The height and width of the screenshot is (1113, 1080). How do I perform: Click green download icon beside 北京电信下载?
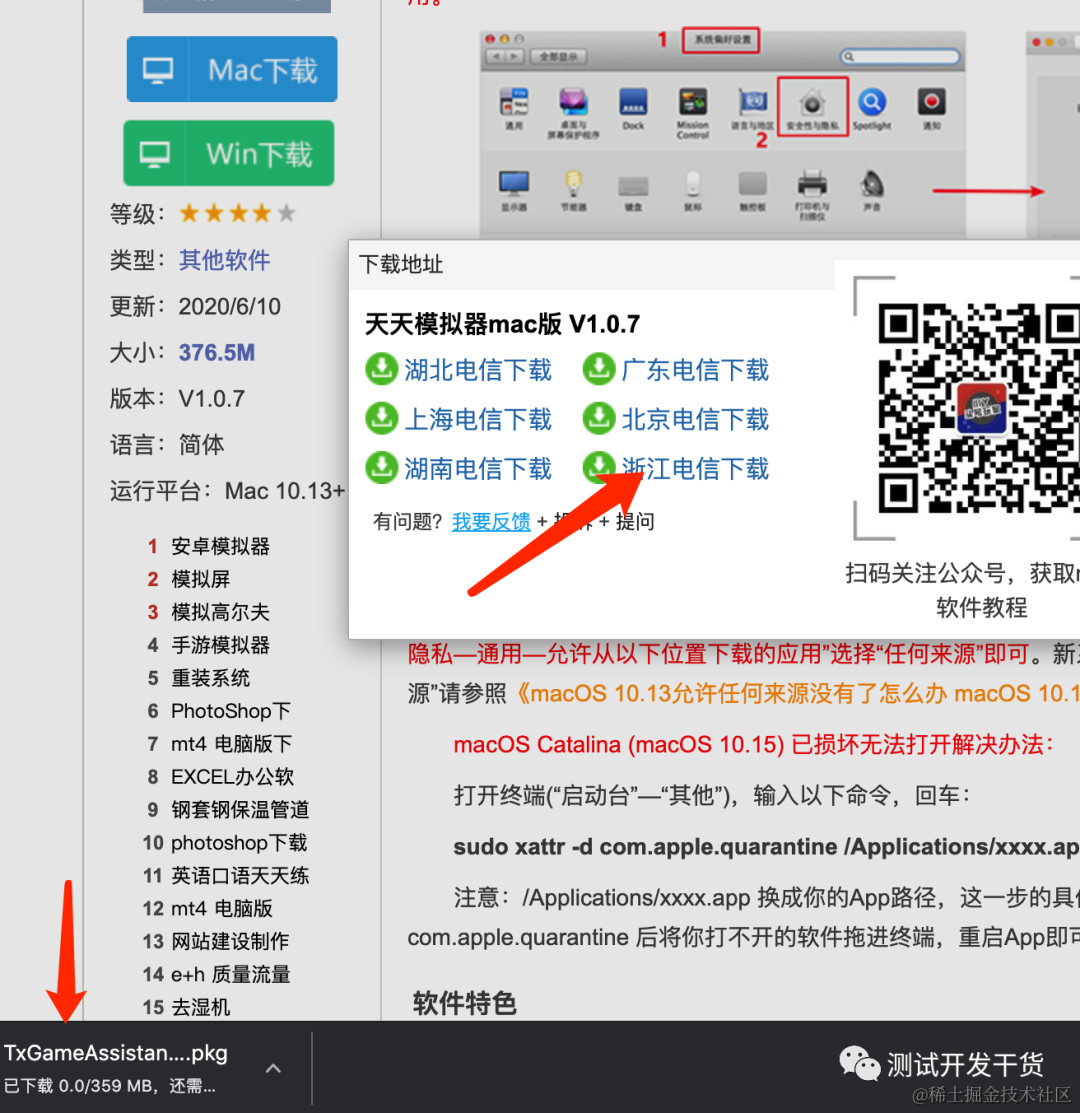pos(599,419)
